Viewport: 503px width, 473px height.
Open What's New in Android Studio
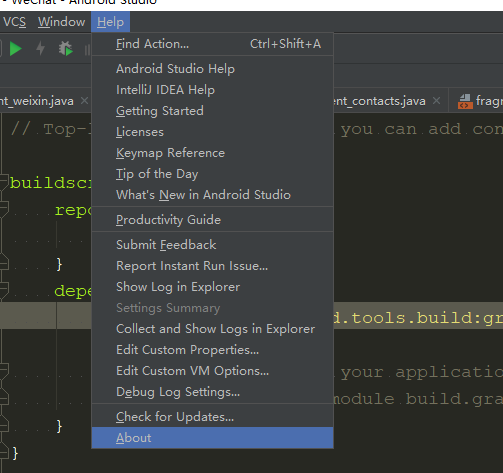tap(213, 195)
